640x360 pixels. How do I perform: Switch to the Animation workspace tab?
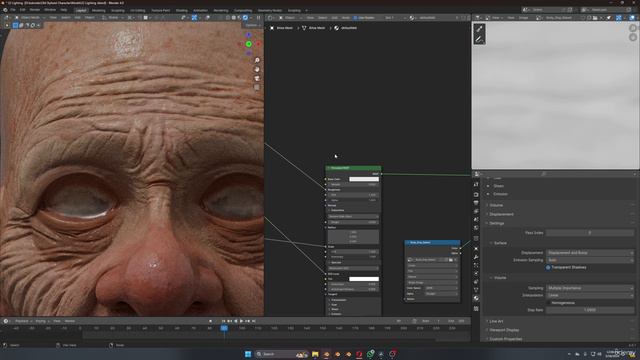point(200,10)
